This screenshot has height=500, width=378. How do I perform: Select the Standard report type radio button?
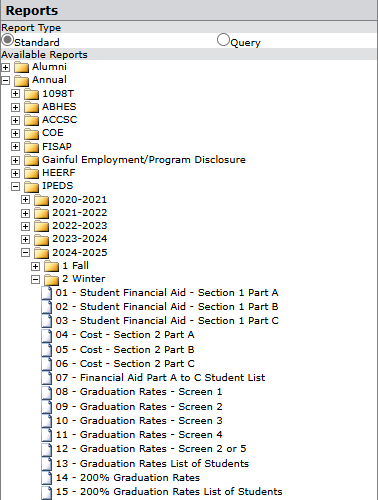(x=7, y=40)
